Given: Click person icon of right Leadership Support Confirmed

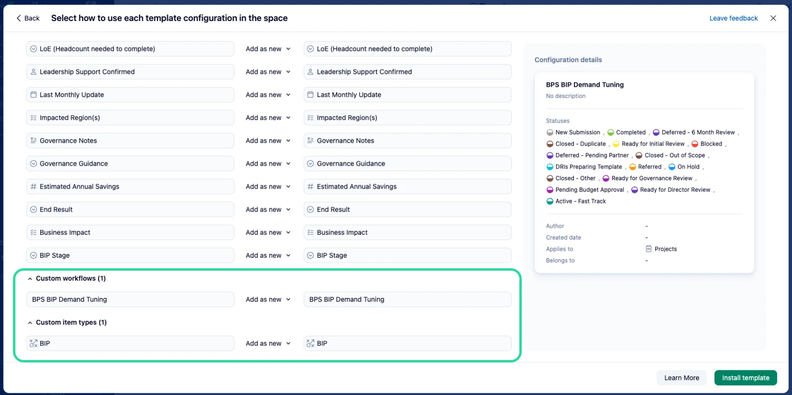Looking at the screenshot, I should 311,72.
